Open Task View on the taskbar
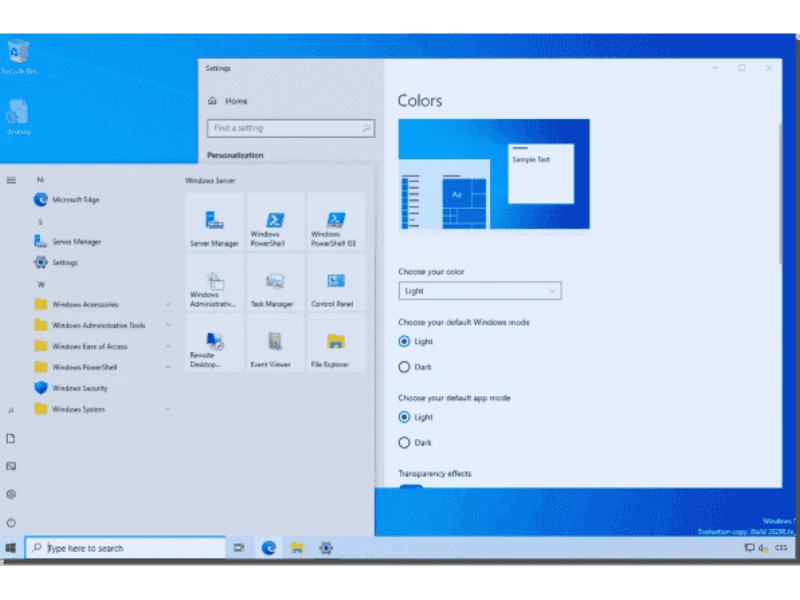 [x=239, y=548]
